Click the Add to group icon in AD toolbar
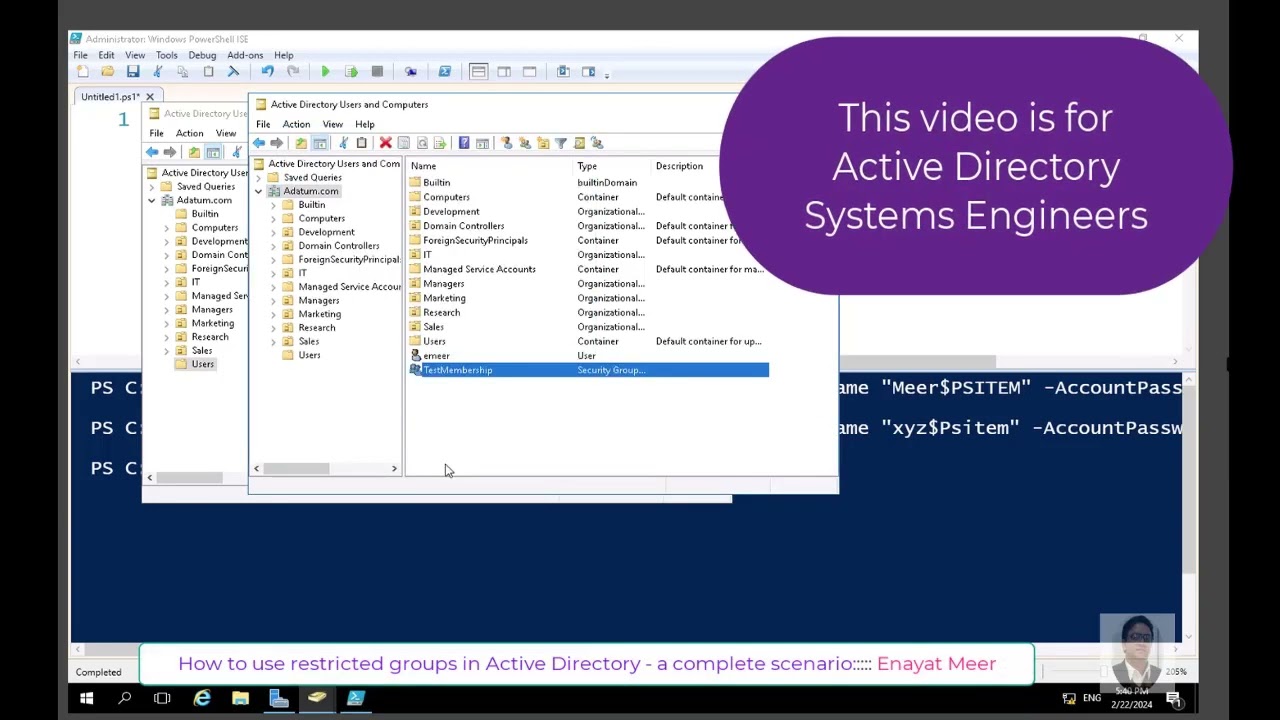The height and width of the screenshot is (720, 1280). point(597,143)
